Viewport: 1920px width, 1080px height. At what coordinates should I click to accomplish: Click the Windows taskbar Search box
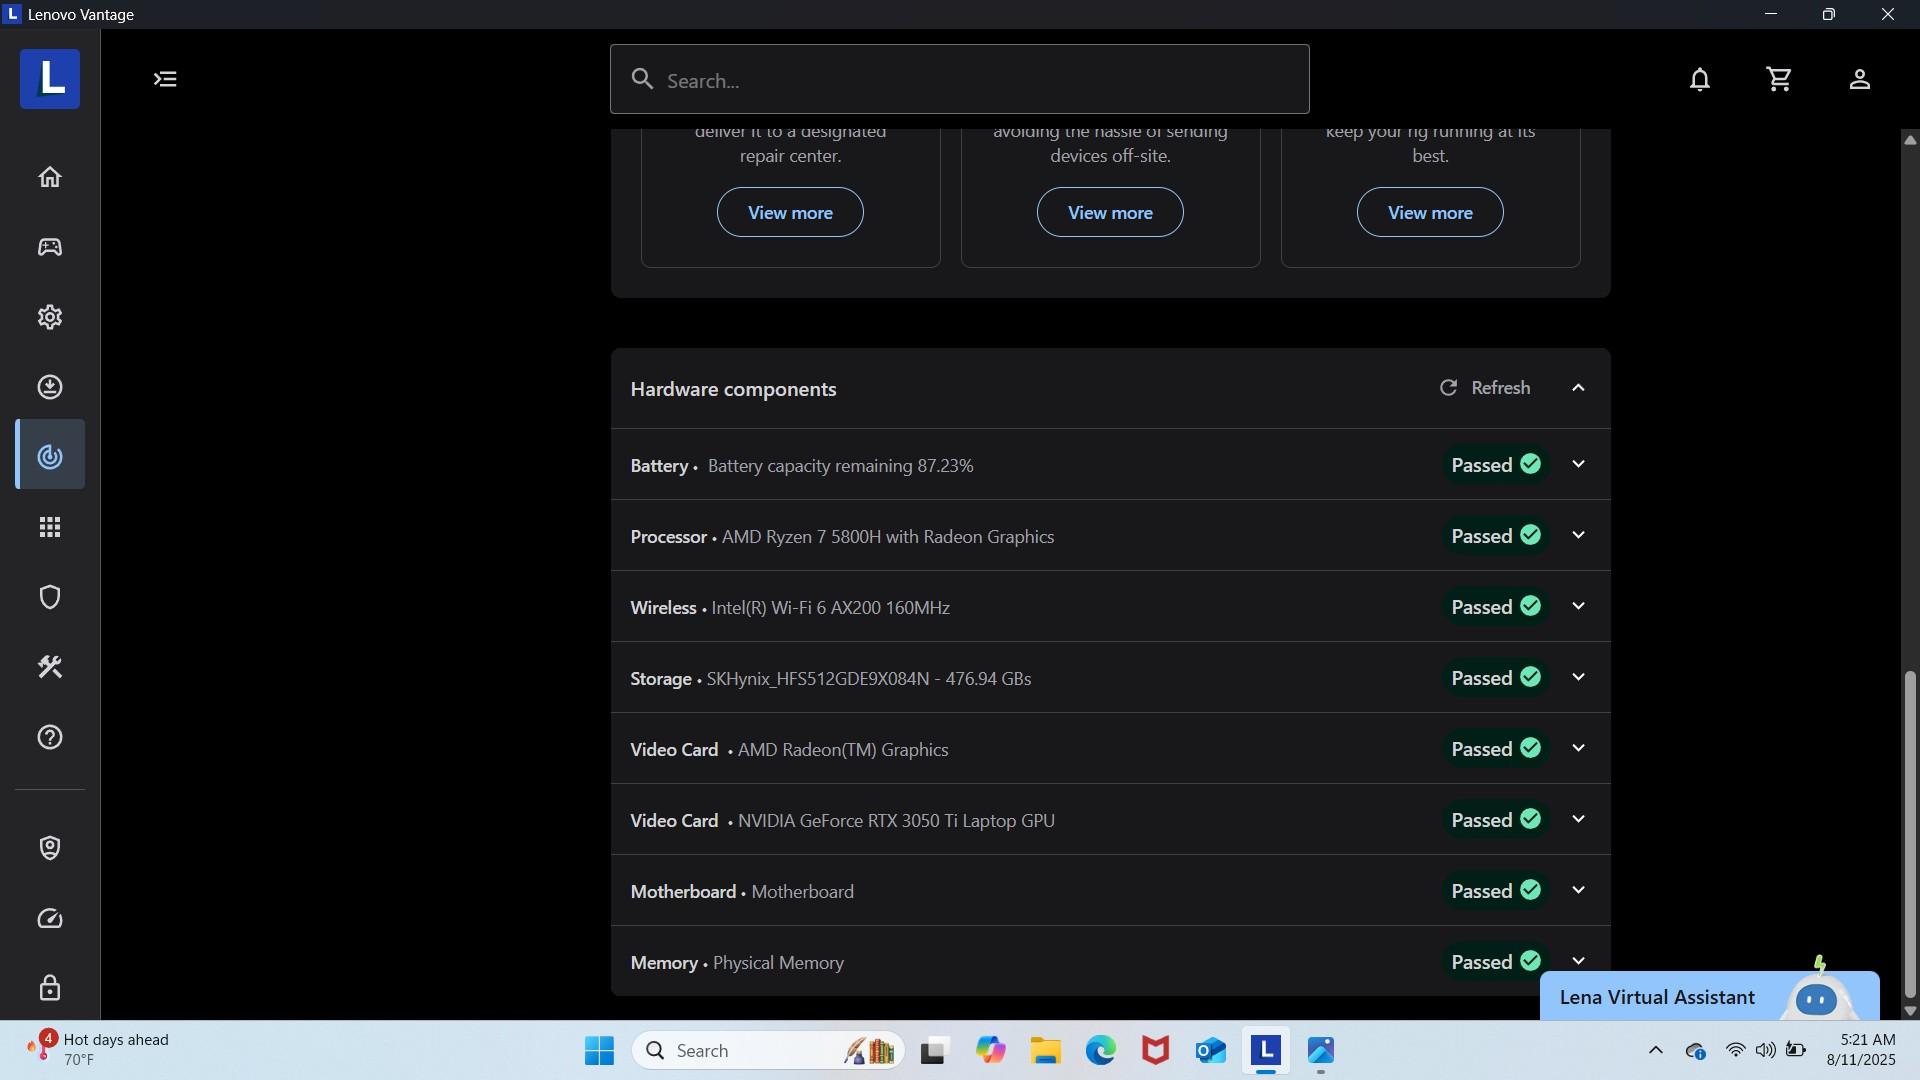(x=768, y=1051)
